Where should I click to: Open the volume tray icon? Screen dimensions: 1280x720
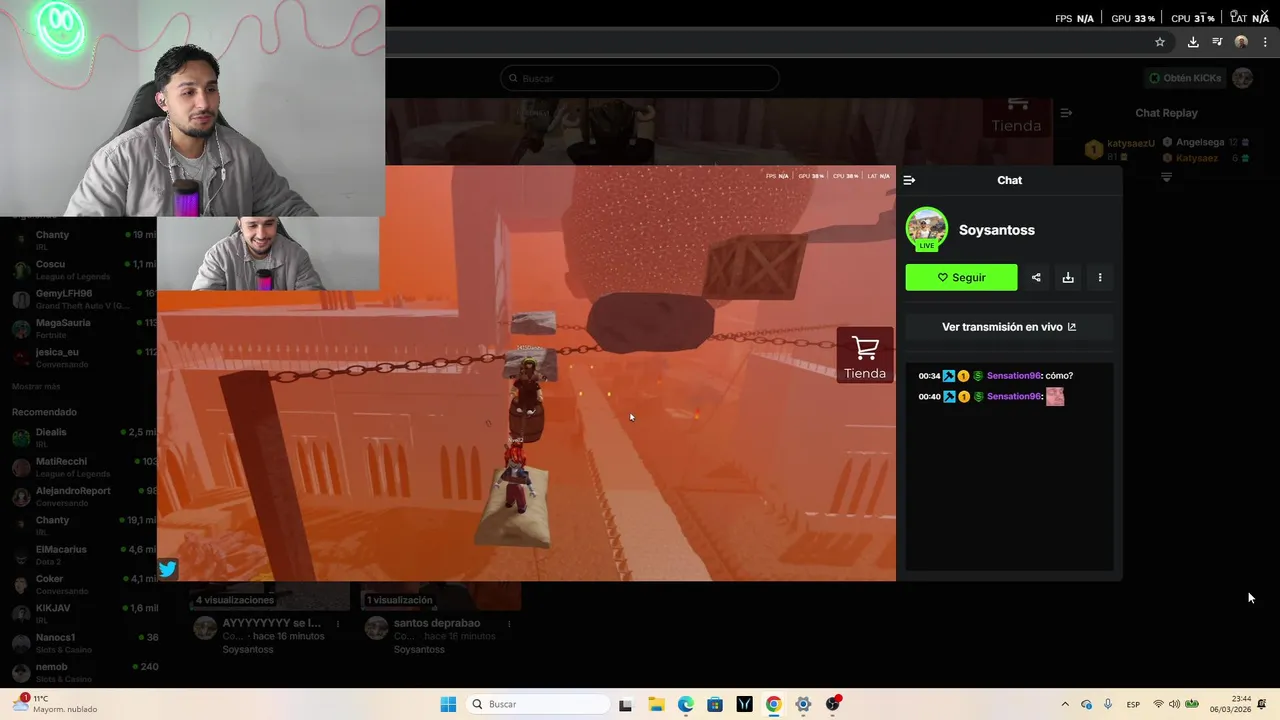tap(1174, 704)
